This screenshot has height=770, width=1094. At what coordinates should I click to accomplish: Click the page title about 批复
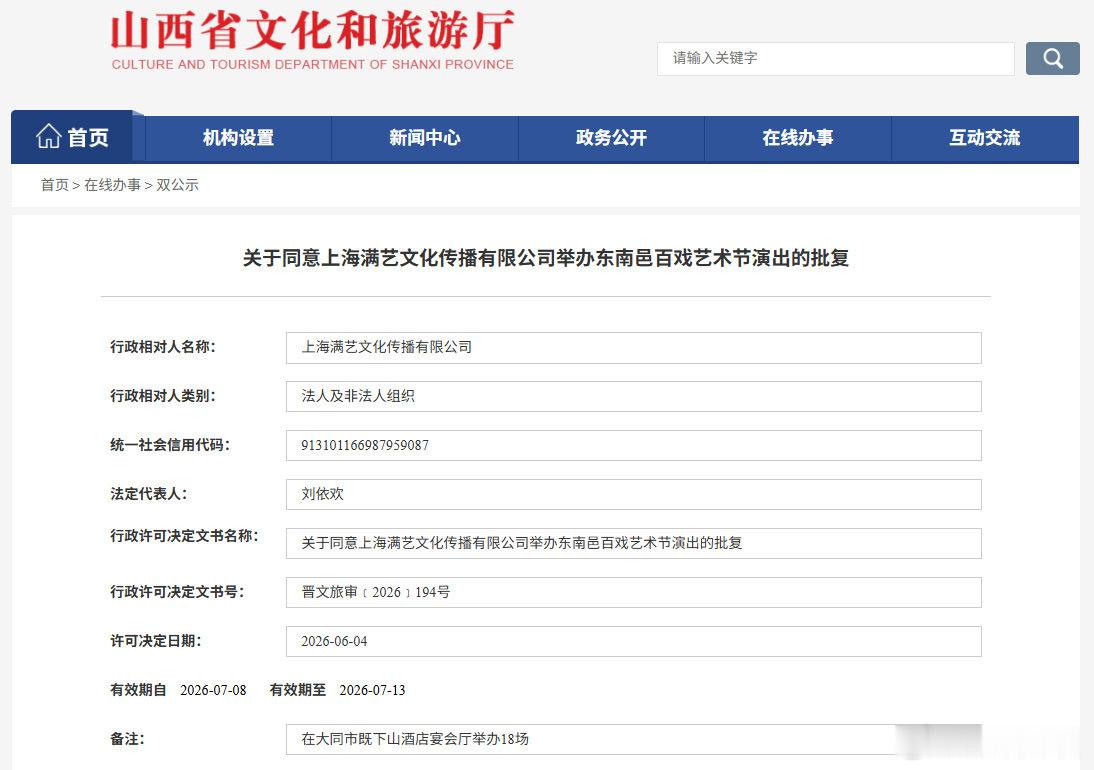tap(546, 258)
